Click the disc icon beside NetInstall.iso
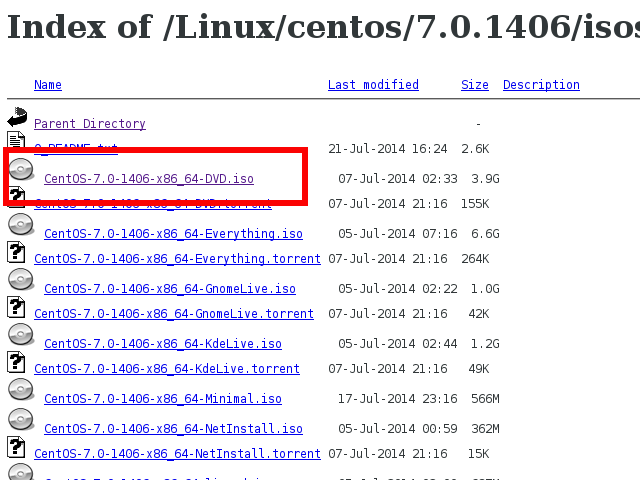Screen dimensions: 640x480 20,420
